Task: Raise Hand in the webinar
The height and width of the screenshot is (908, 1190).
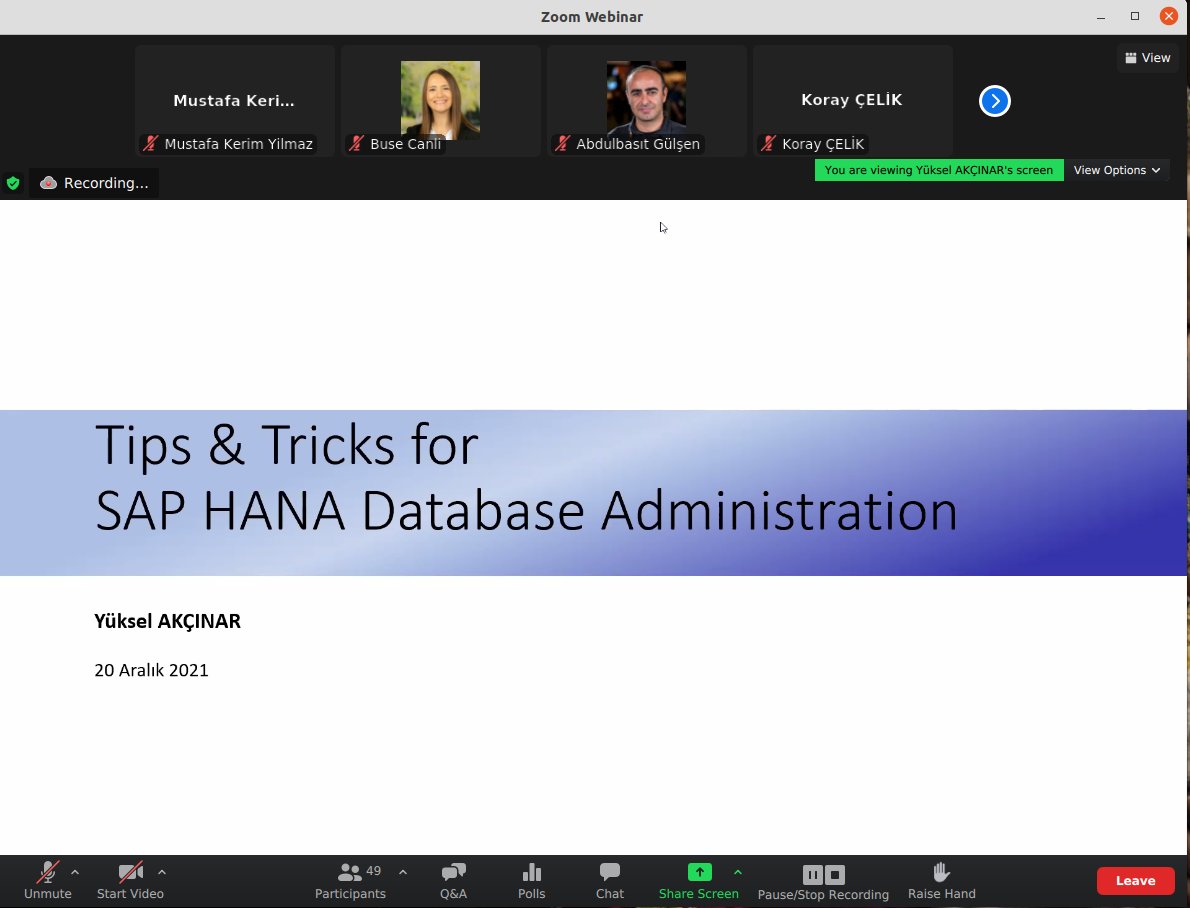Action: coord(942,881)
